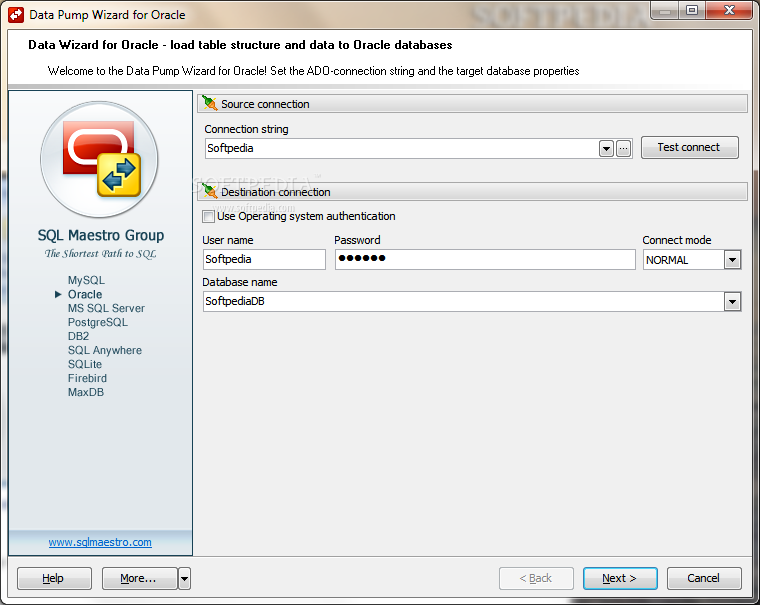Click the Source connection section header
The image size is (760, 605).
click(x=472, y=104)
